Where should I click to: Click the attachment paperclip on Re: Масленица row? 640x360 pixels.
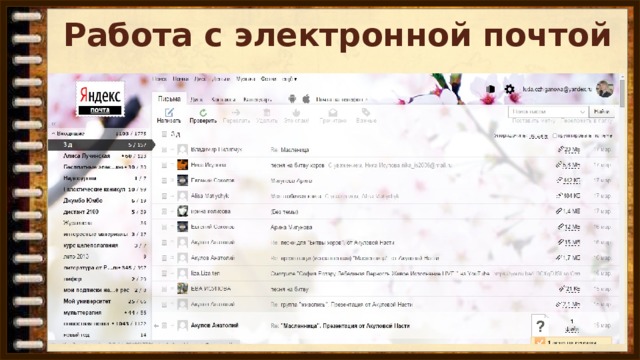coord(560,150)
